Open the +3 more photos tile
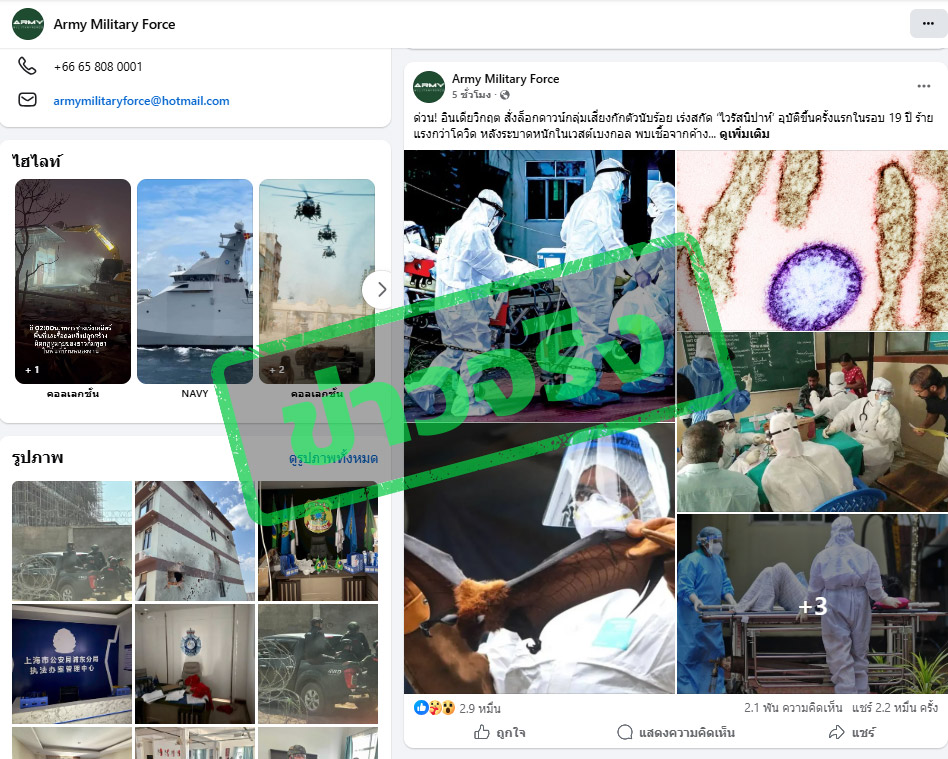 click(812, 604)
